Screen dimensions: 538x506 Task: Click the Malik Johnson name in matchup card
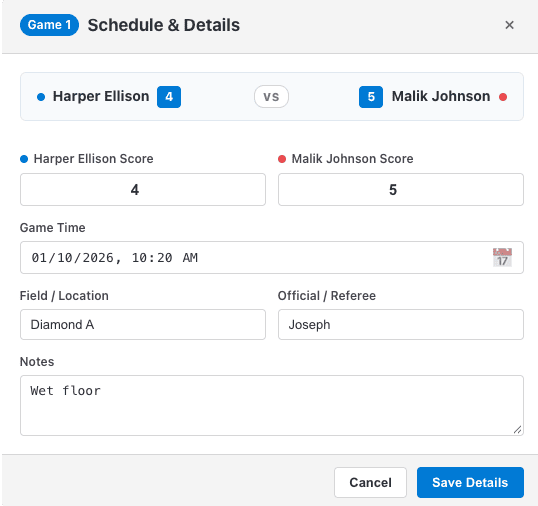point(441,96)
